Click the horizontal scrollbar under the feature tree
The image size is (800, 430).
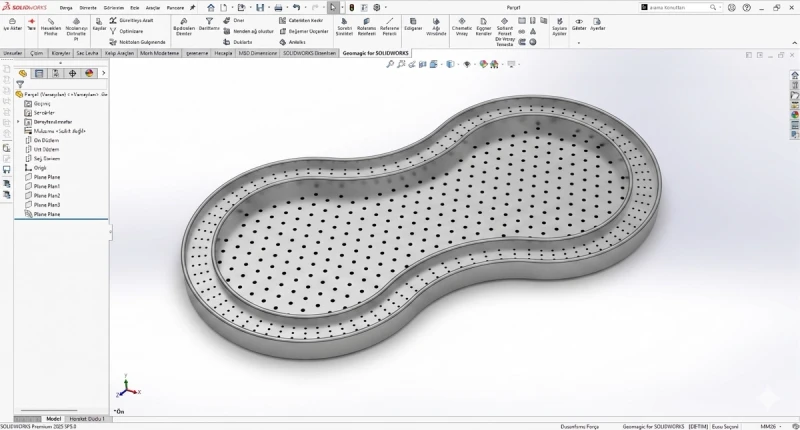49,410
